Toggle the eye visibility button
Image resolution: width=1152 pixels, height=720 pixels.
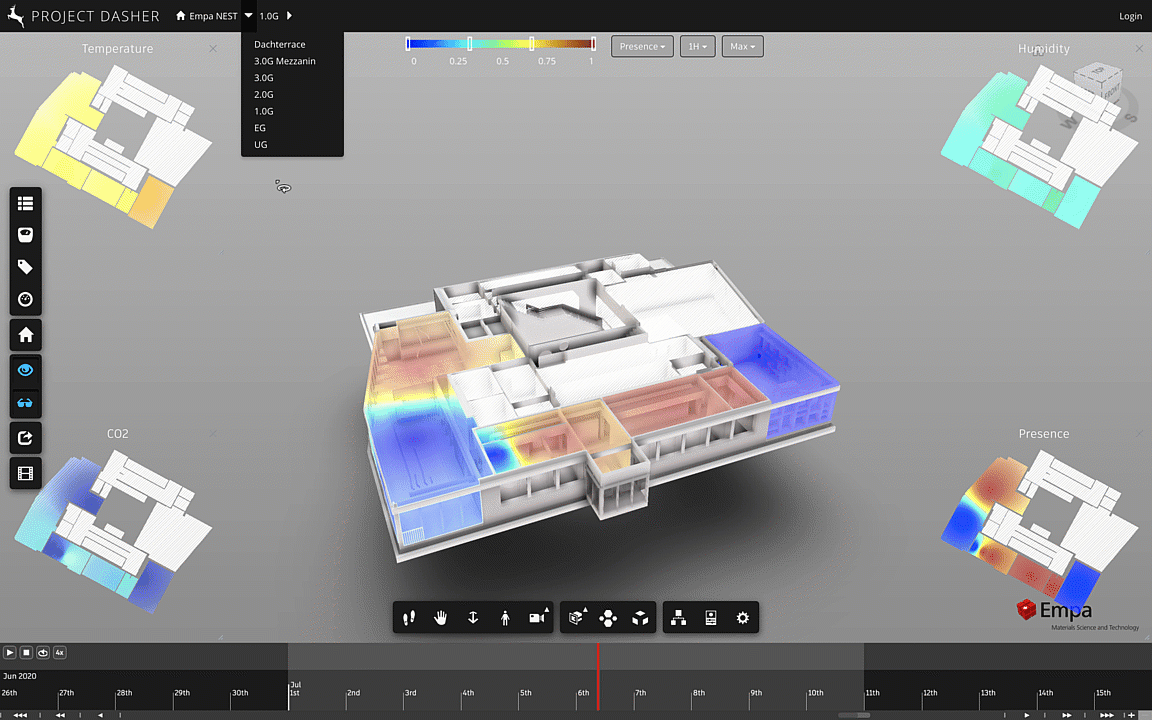point(26,370)
